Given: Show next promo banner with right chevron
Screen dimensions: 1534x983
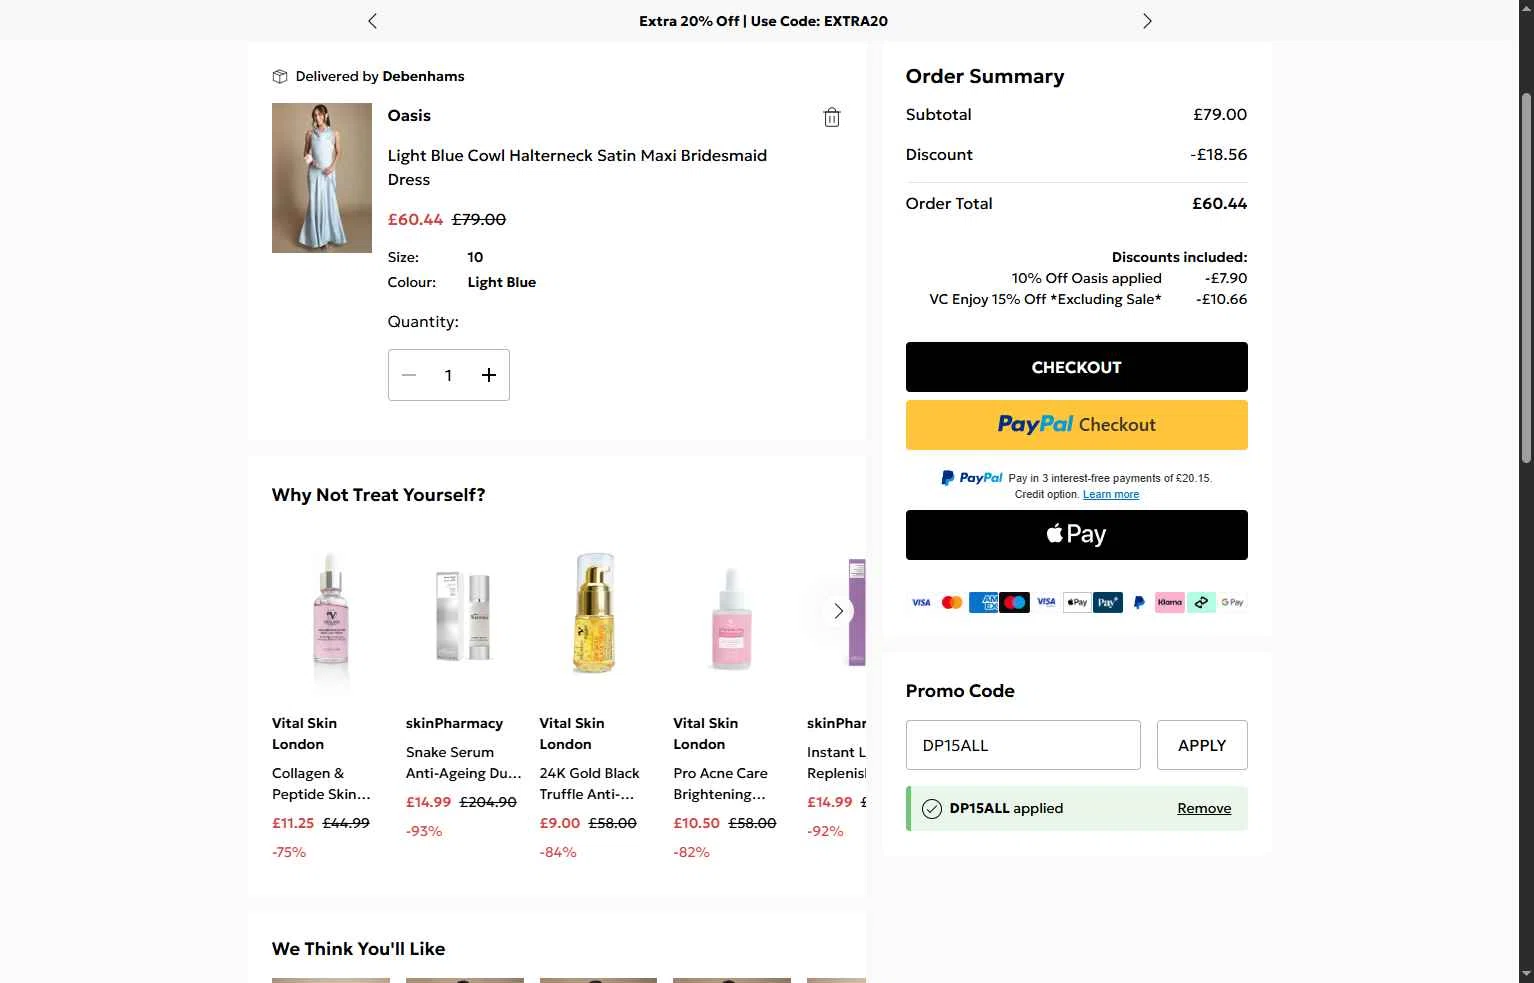Looking at the screenshot, I should [x=1147, y=21].
